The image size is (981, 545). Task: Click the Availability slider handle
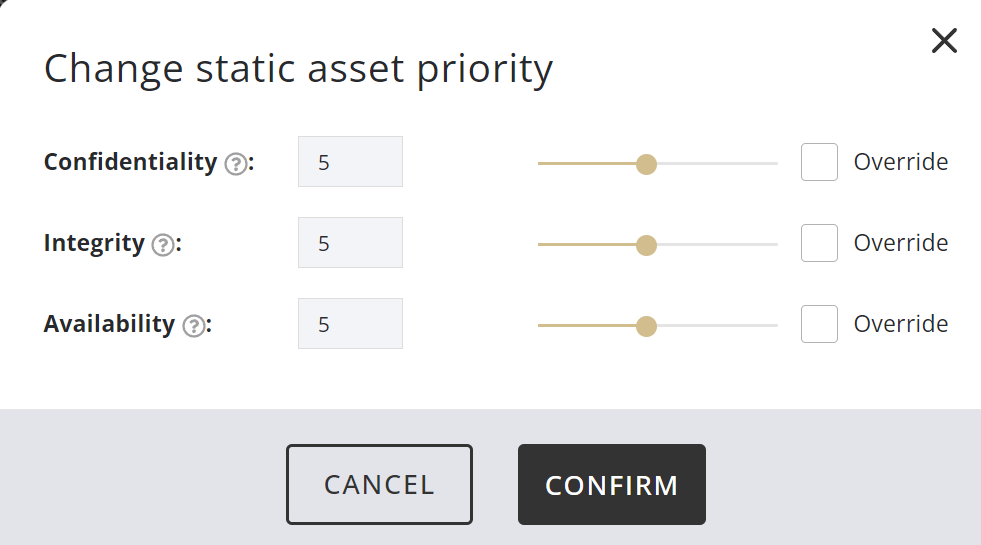(647, 326)
